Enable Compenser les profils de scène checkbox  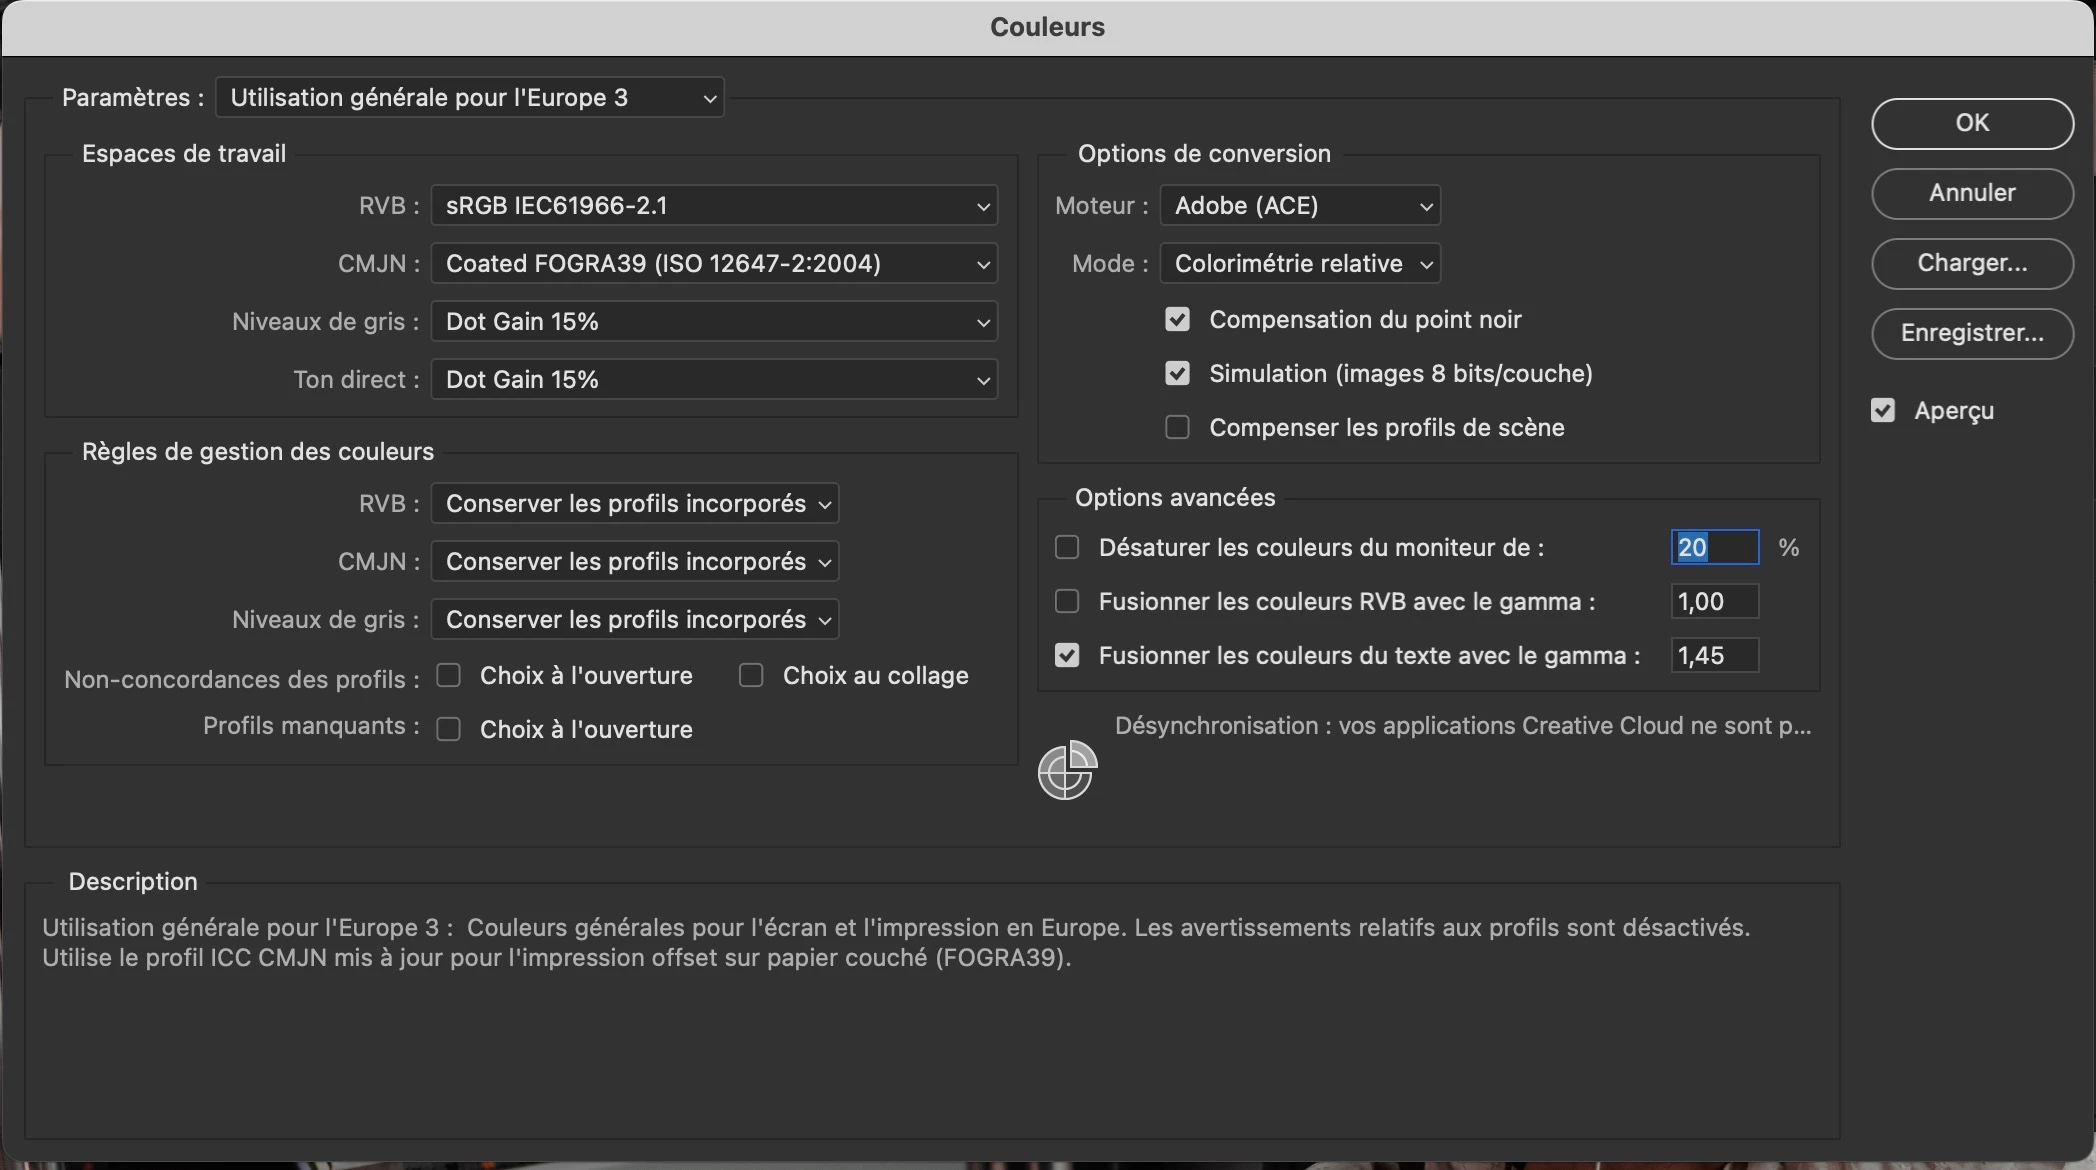point(1177,428)
